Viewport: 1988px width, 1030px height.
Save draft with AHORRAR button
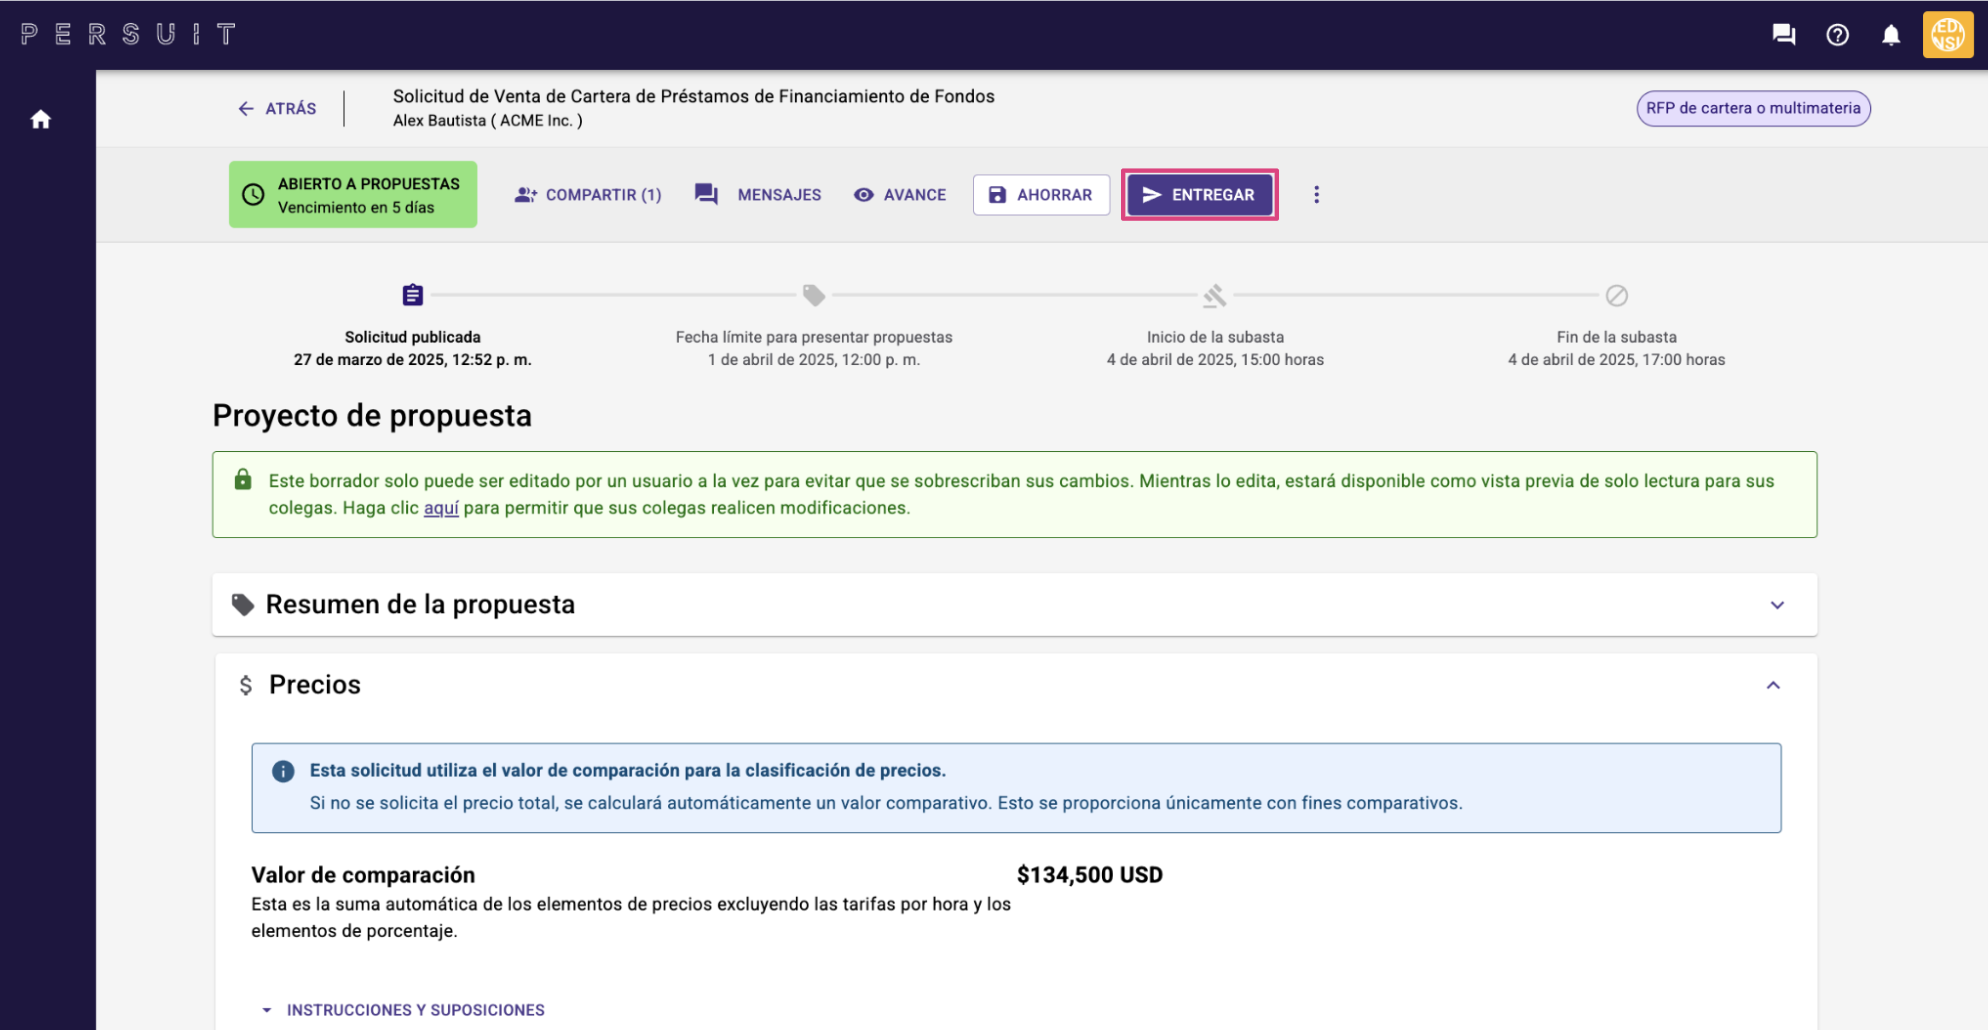[x=1041, y=194]
